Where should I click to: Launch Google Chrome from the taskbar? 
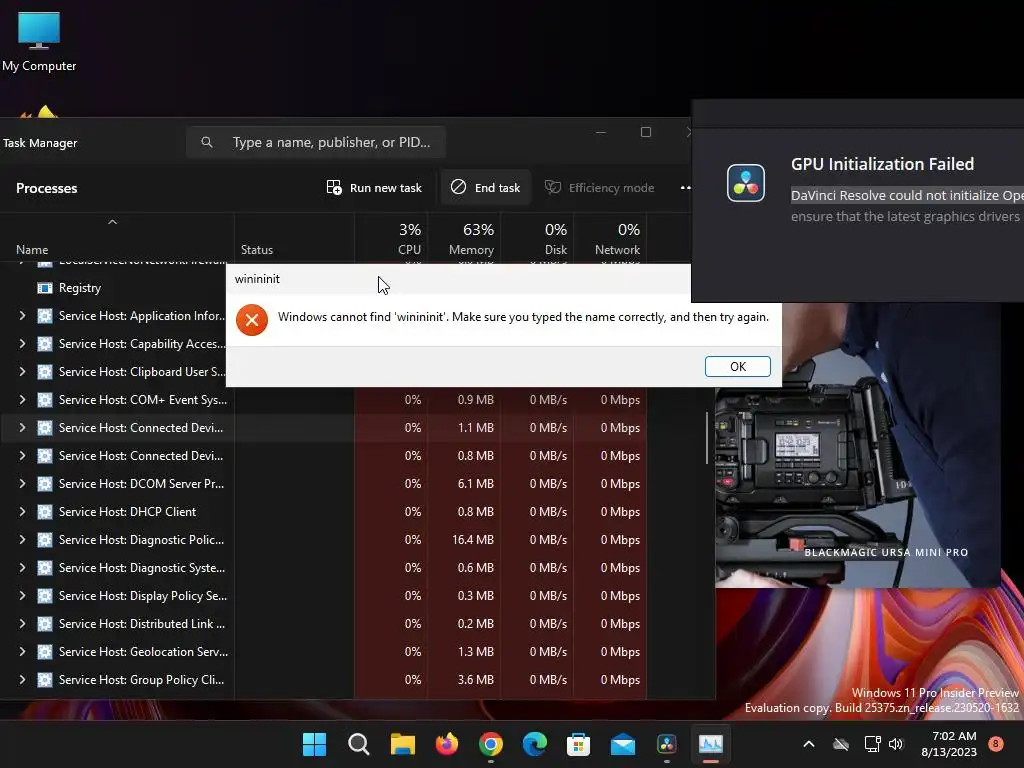490,744
